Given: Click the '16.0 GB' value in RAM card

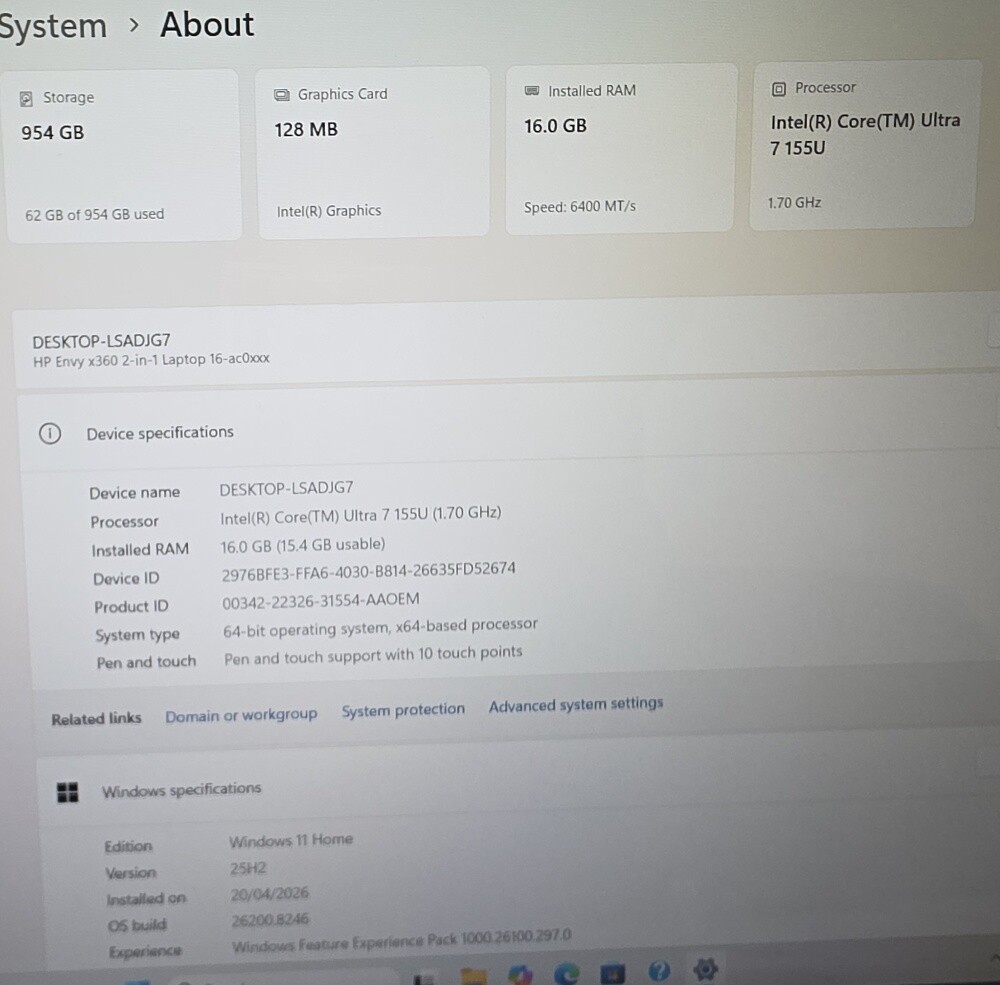Looking at the screenshot, I should coord(555,126).
